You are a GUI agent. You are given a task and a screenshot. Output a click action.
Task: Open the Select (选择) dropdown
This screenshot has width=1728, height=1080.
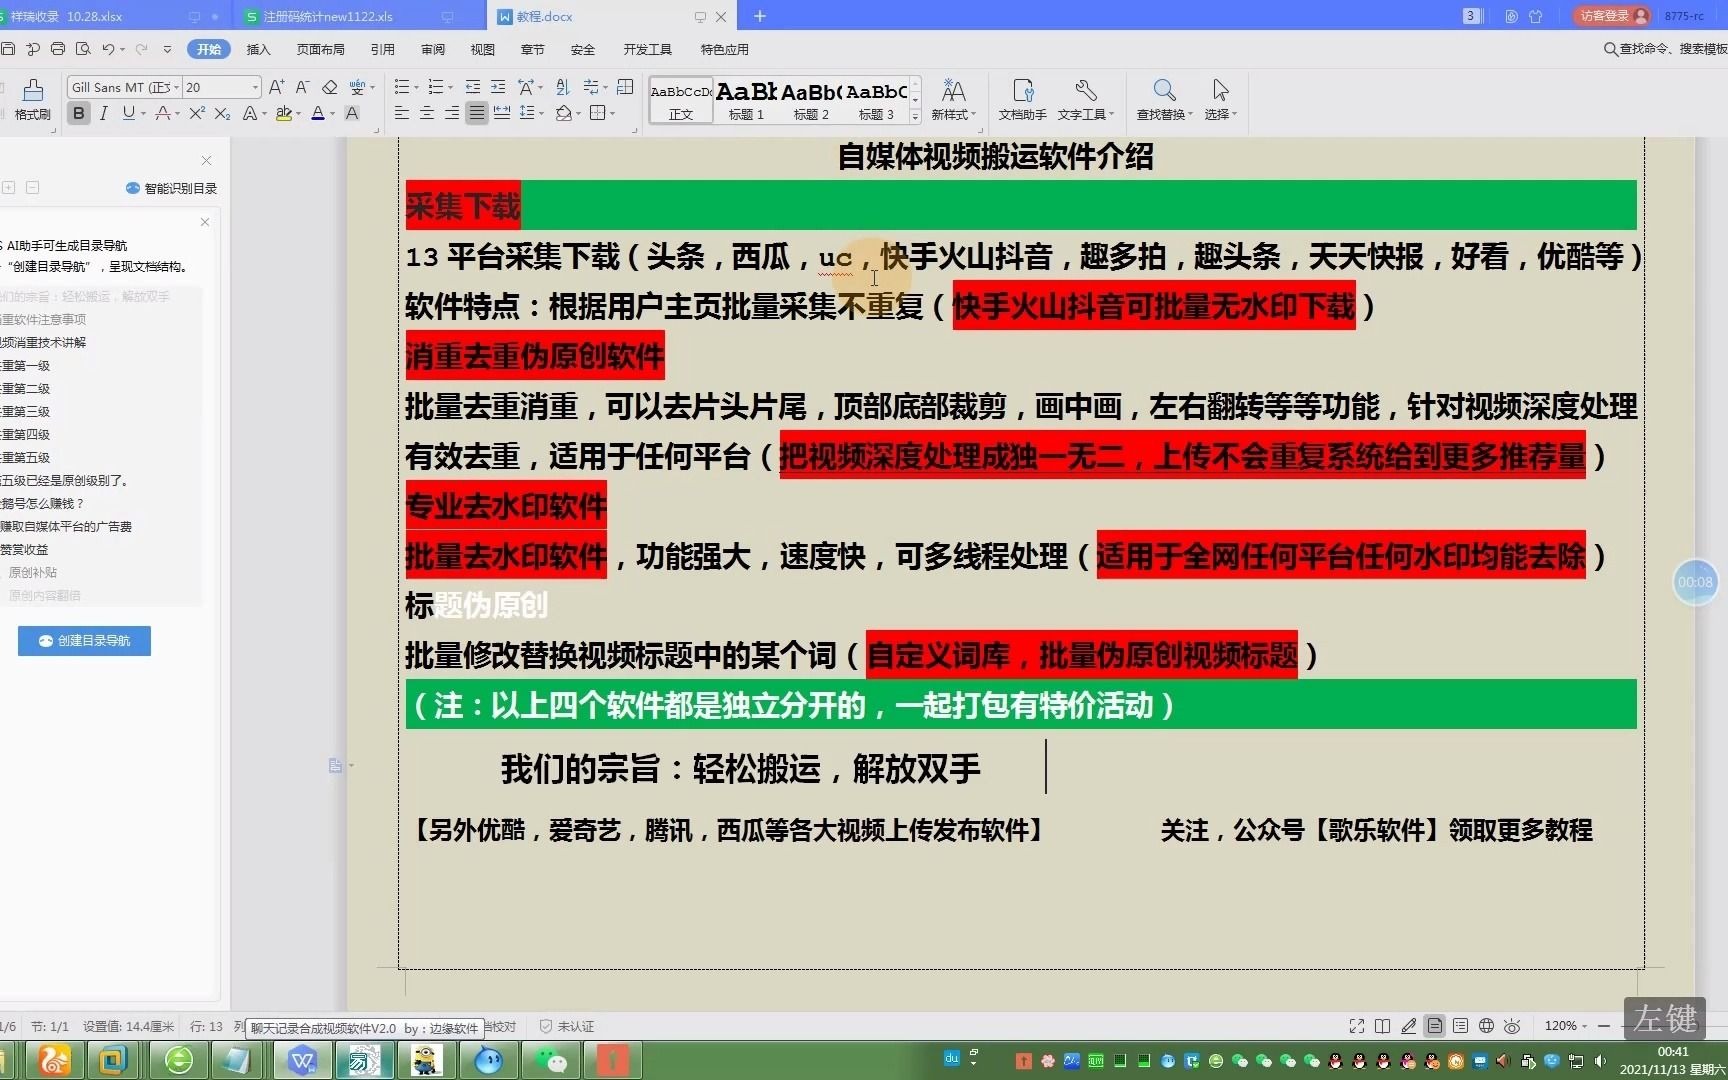pos(1220,100)
